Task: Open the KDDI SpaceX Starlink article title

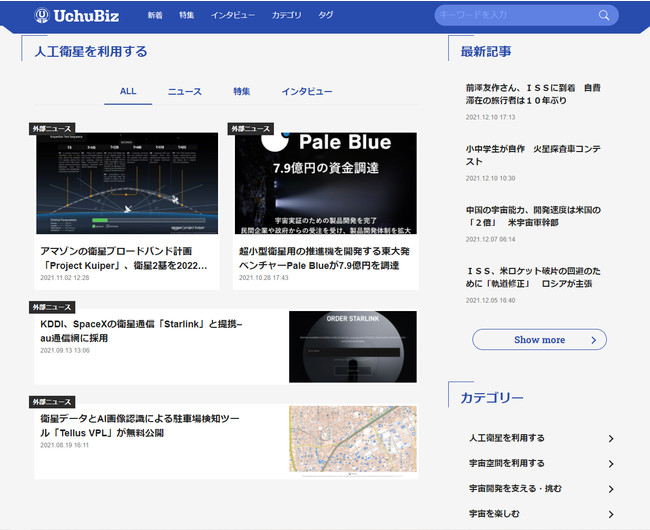Action: coord(141,331)
